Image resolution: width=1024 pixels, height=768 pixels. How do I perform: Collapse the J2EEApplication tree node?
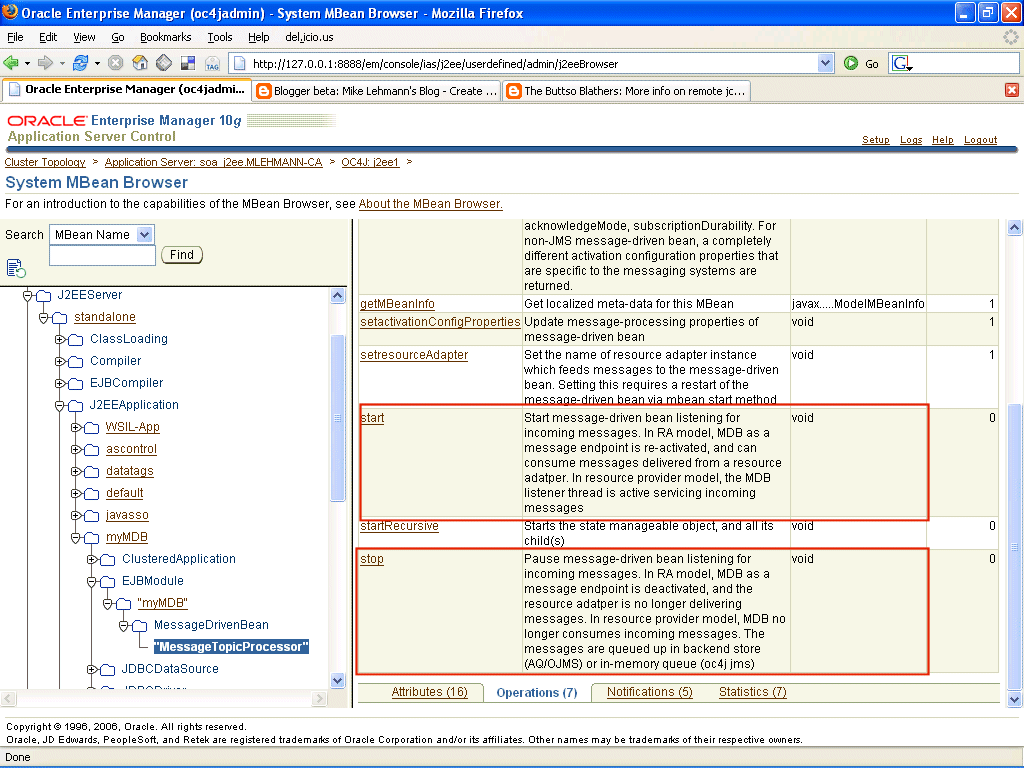pyautogui.click(x=60, y=405)
